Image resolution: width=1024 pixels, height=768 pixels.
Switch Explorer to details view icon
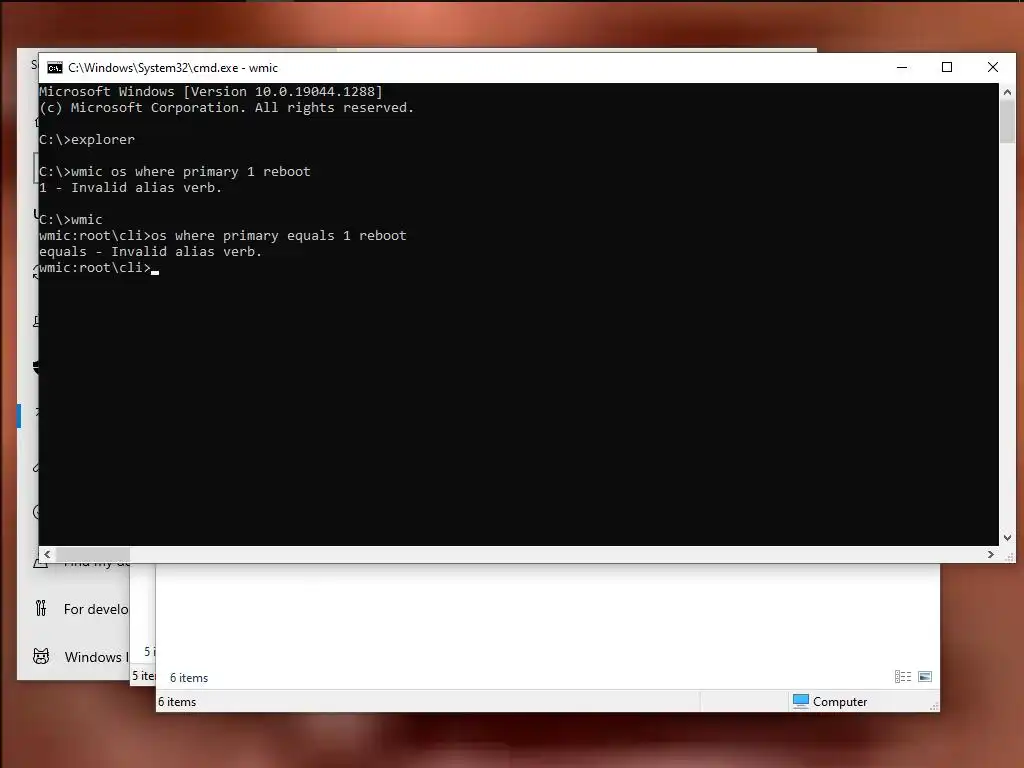903,677
